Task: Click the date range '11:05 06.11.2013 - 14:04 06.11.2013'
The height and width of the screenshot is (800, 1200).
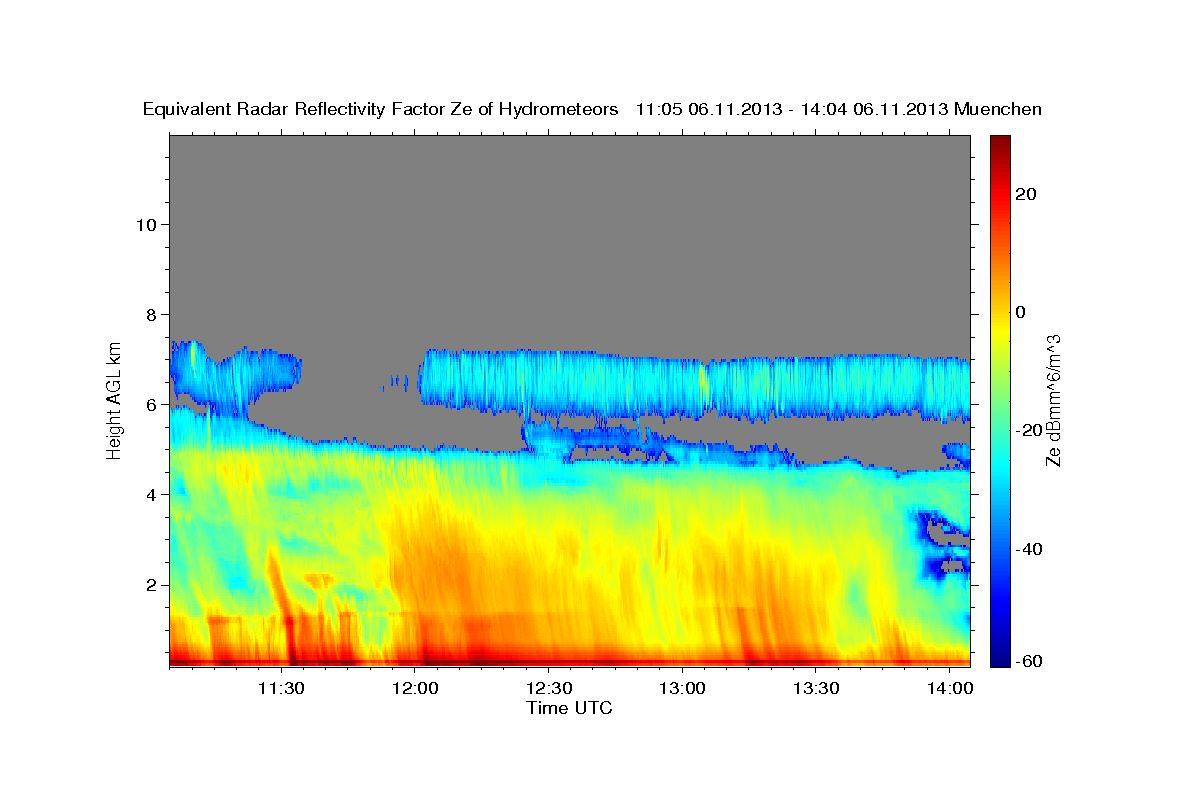Action: coord(790,109)
